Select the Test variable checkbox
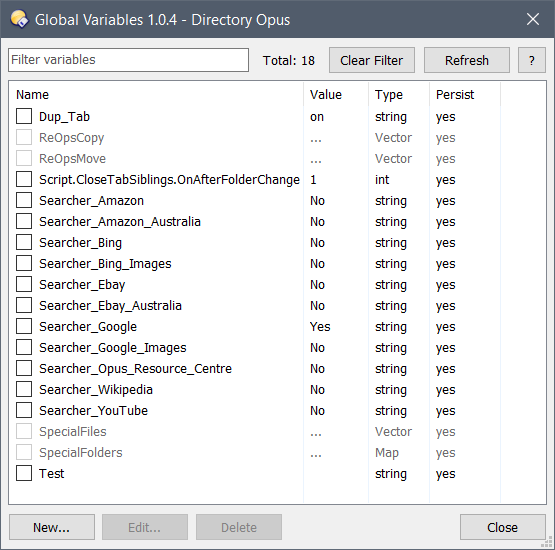Screen dimensions: 555x550 pyautogui.click(x=24, y=473)
